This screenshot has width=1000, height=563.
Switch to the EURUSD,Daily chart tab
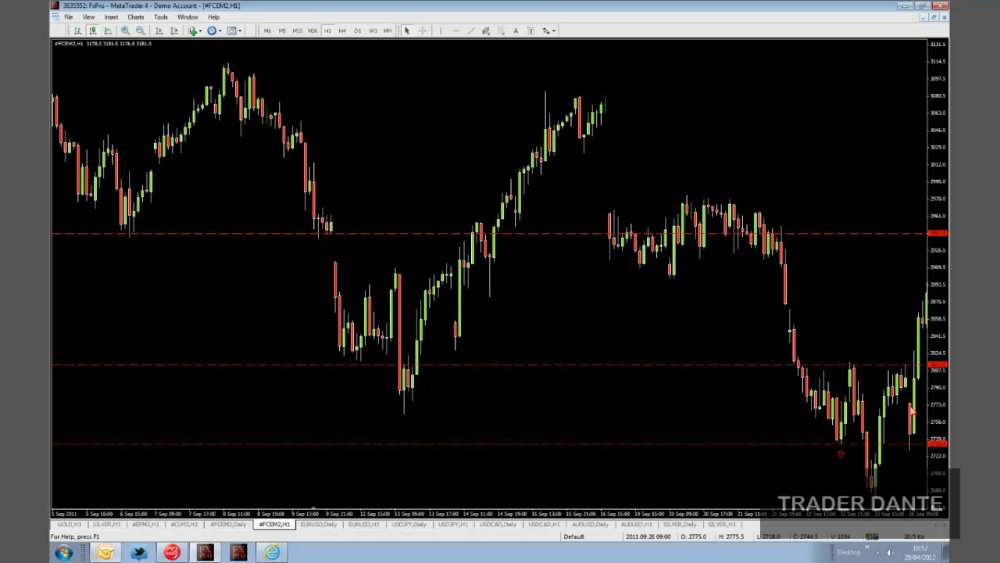pos(318,524)
